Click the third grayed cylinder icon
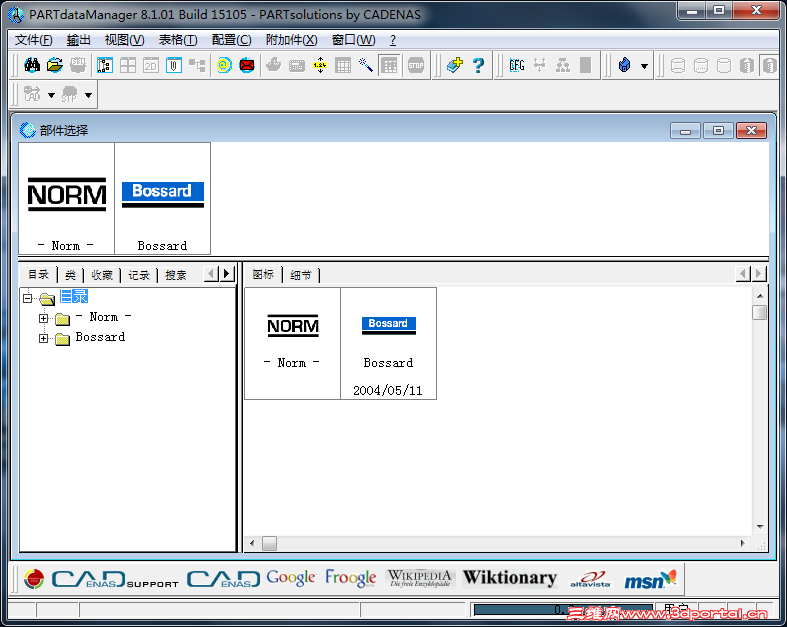Screen dimensions: 787x627 (724, 65)
